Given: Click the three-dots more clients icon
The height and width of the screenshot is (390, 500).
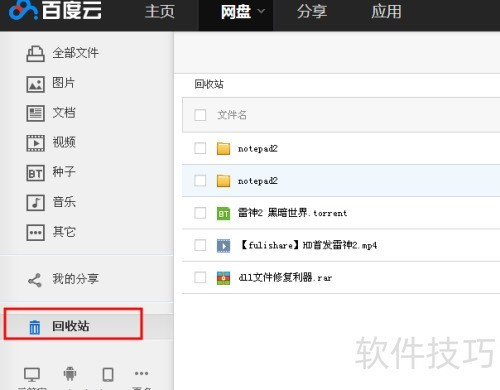Looking at the screenshot, I should 142,373.
